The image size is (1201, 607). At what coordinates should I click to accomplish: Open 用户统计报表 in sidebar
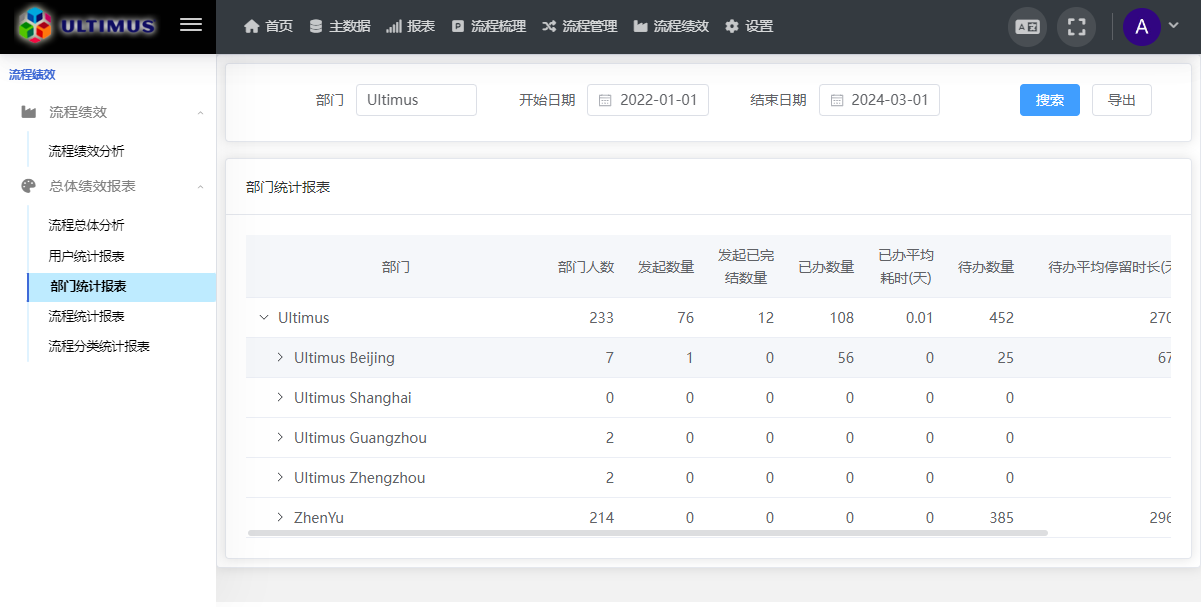click(x=87, y=256)
